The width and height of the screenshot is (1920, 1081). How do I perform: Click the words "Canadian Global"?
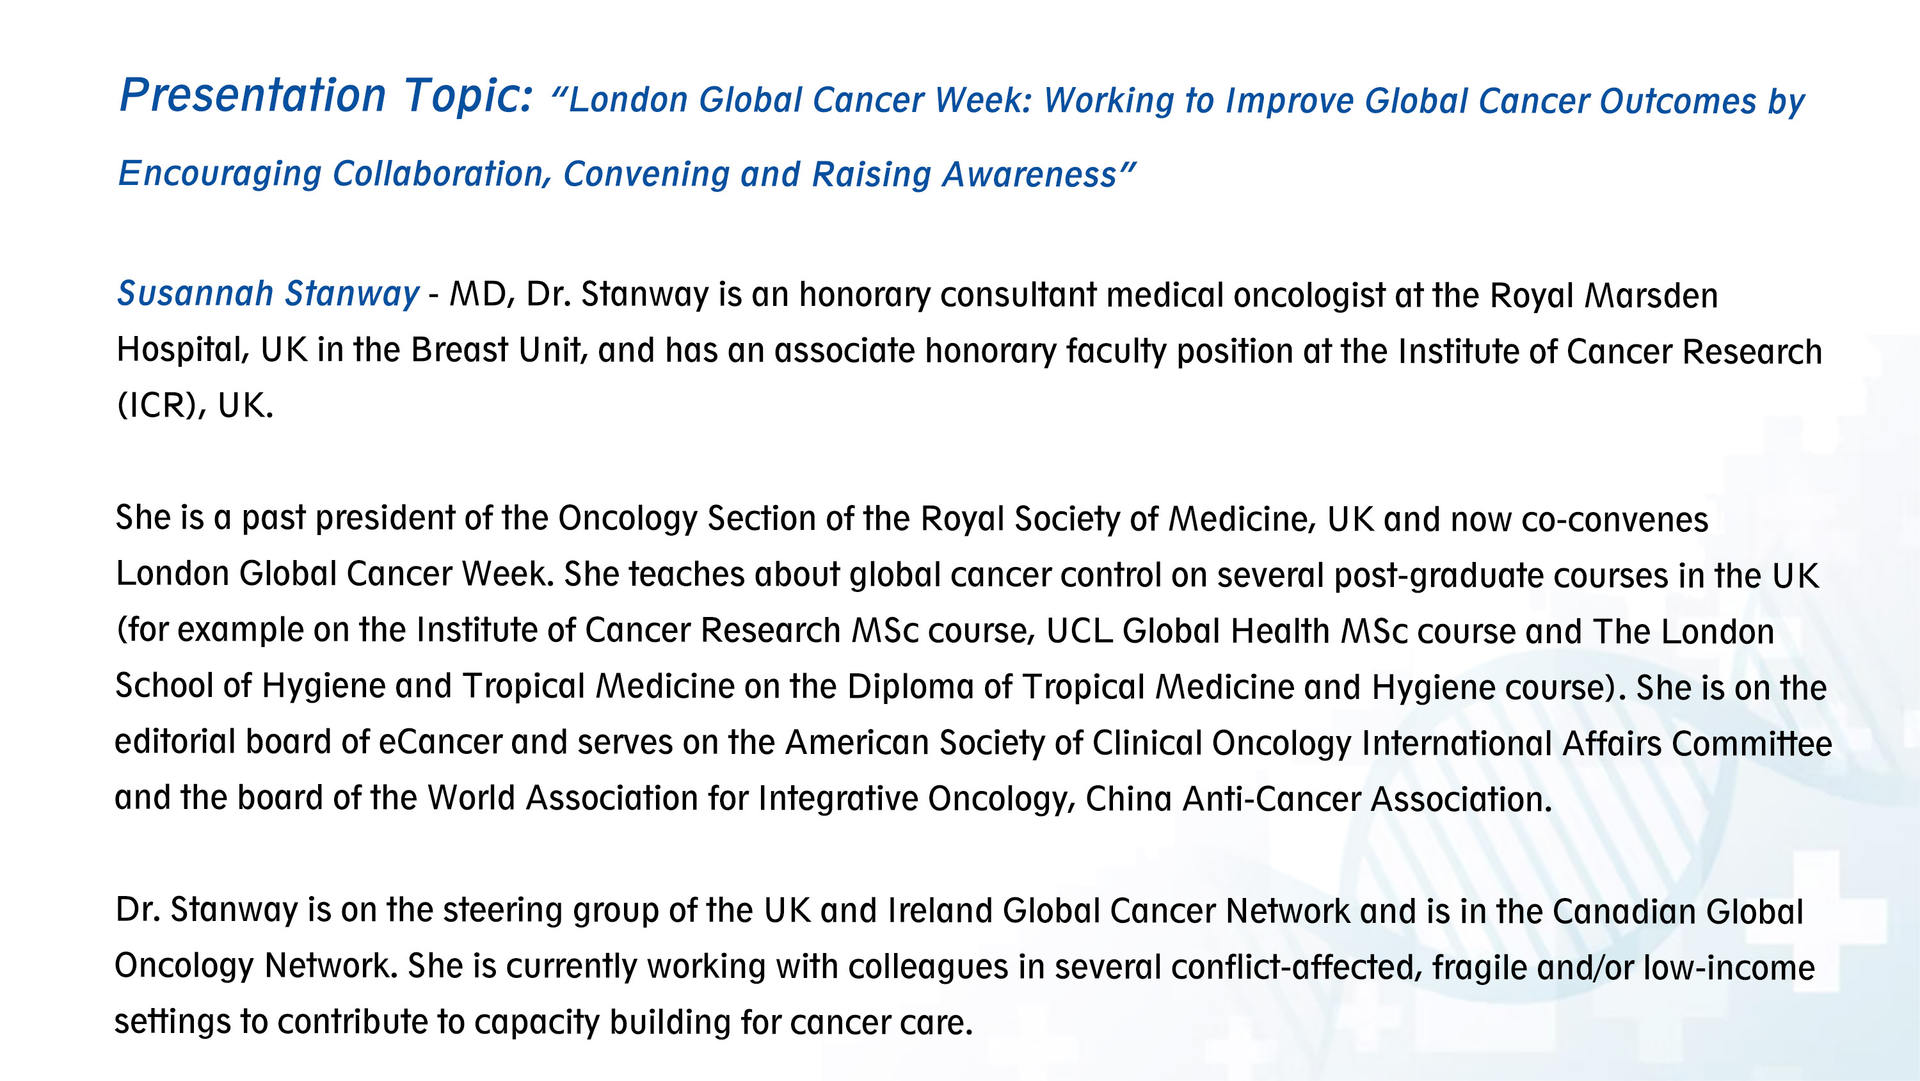pyautogui.click(x=1677, y=912)
